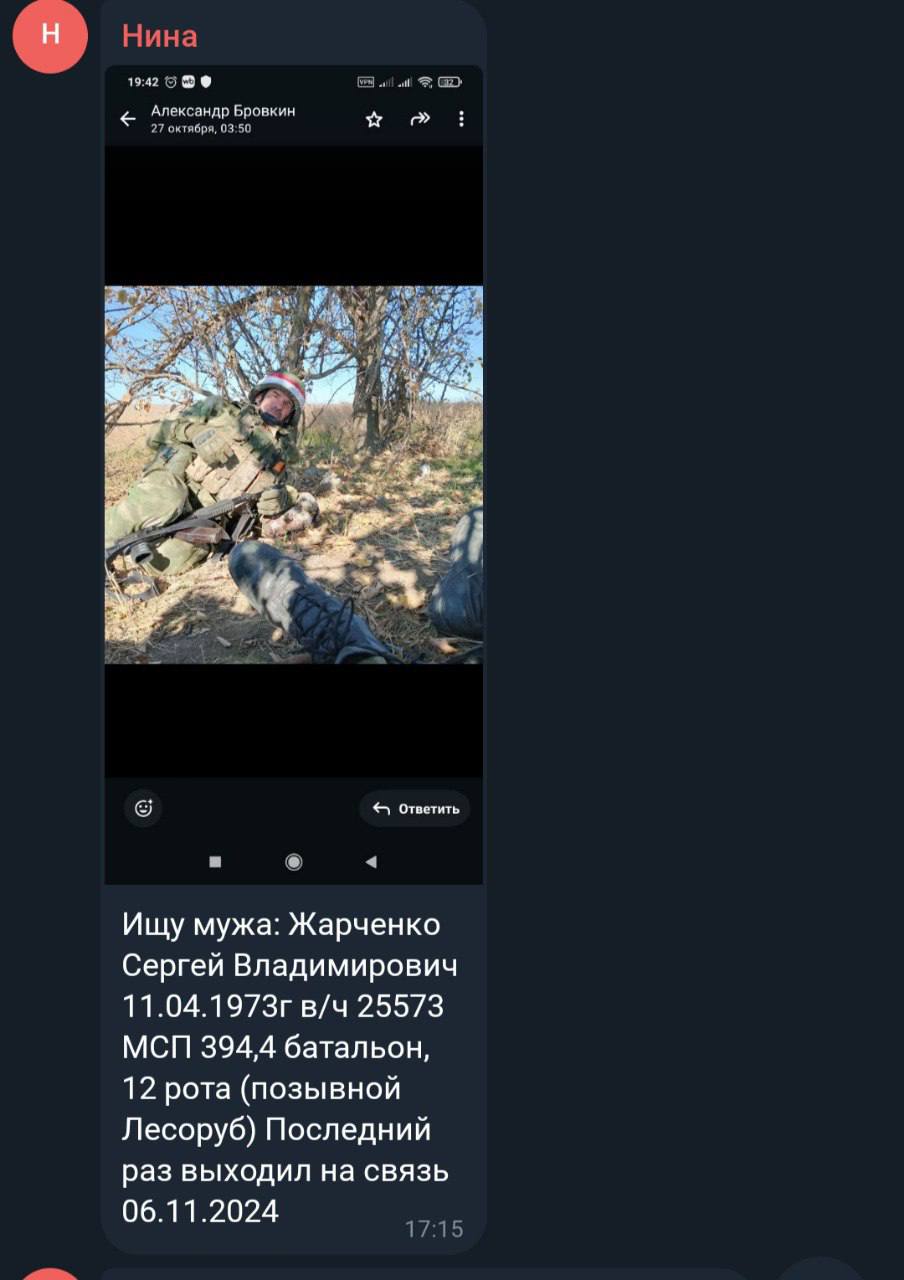Image resolution: width=904 pixels, height=1280 pixels.
Task: Tap the square recent apps navigation icon
Action: tap(215, 862)
